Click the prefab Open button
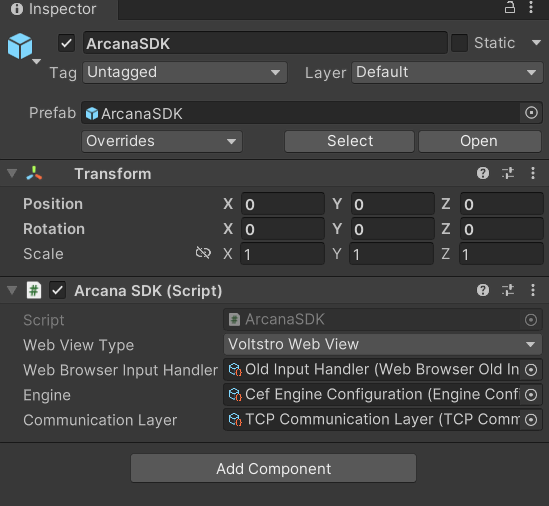The image size is (549, 506). (x=480, y=141)
